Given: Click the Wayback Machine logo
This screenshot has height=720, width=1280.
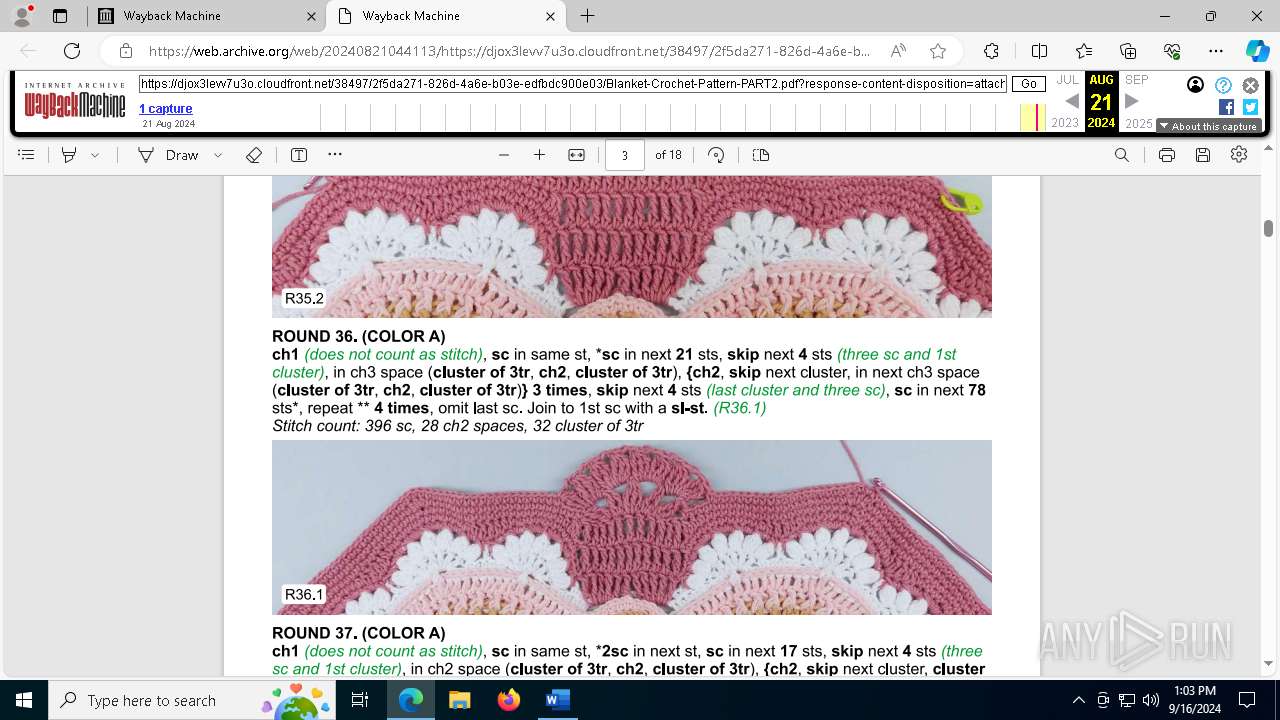Looking at the screenshot, I should [75, 101].
